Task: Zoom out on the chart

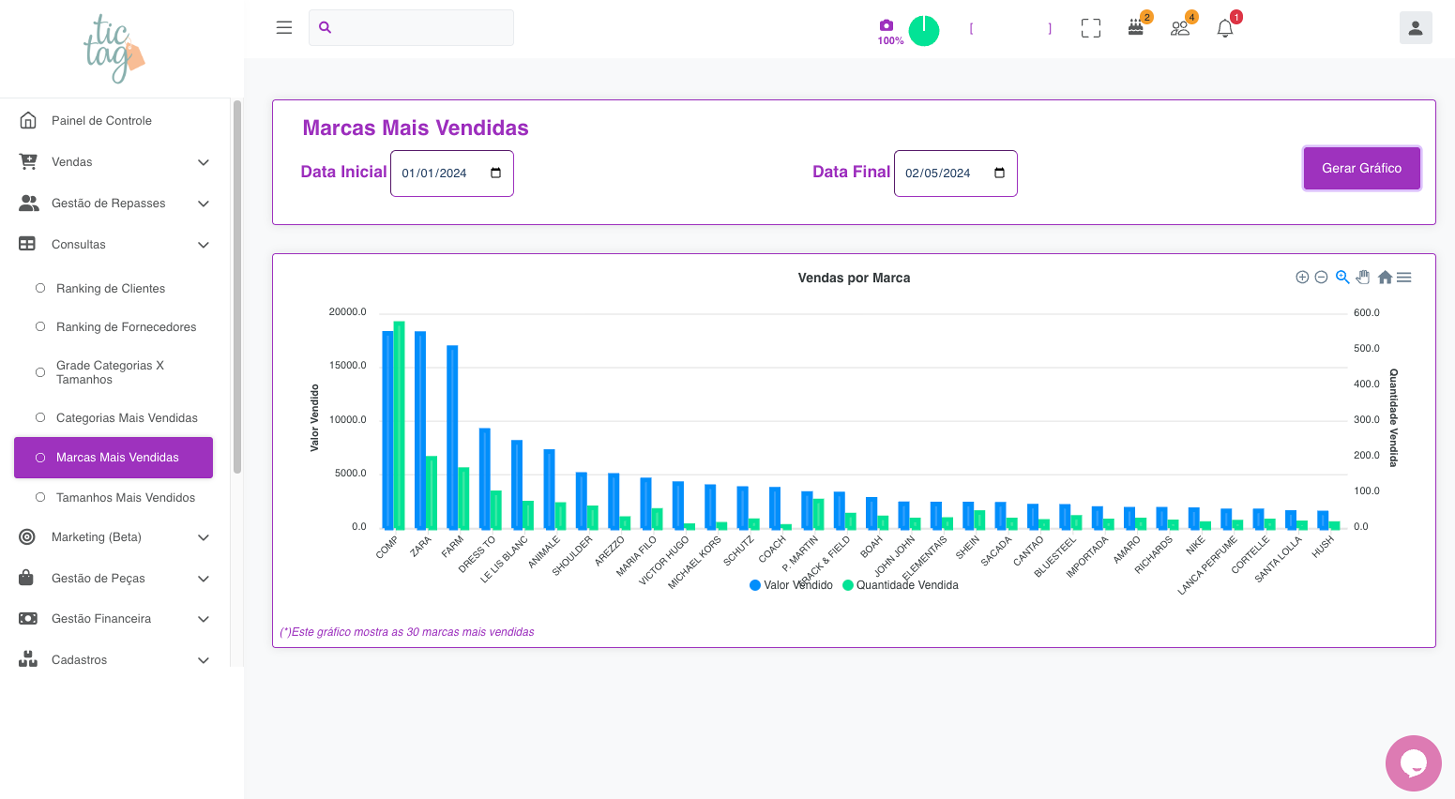Action: point(1321,277)
